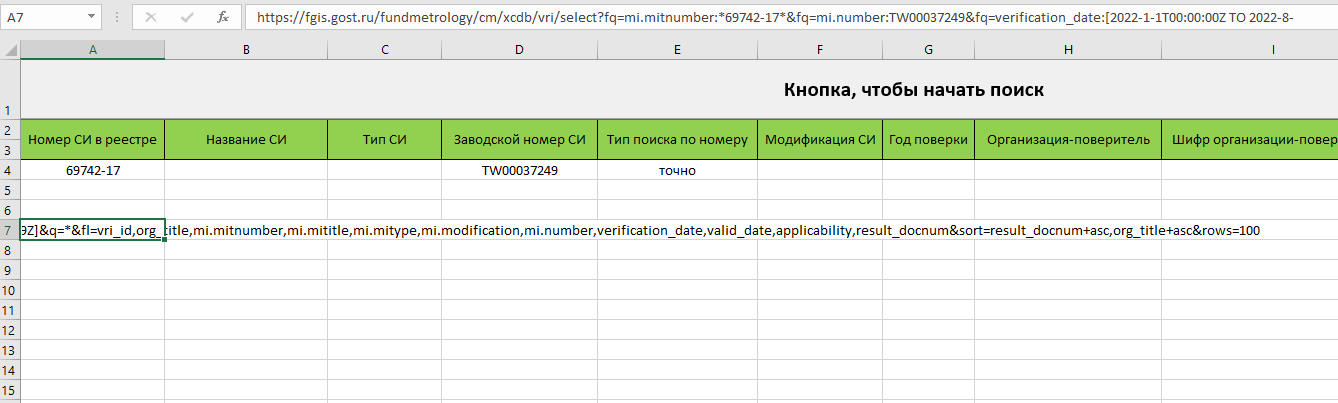
Task: Click the Enter checkmark in formula bar
Action: point(187,17)
